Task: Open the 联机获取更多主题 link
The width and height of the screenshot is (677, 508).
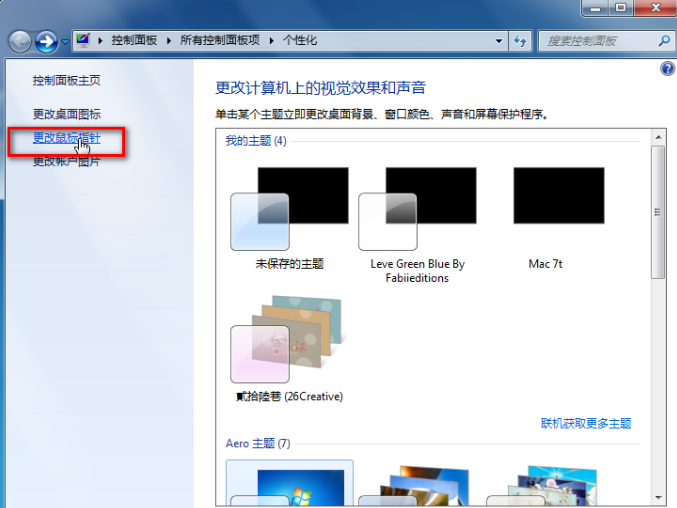Action: pos(586,423)
